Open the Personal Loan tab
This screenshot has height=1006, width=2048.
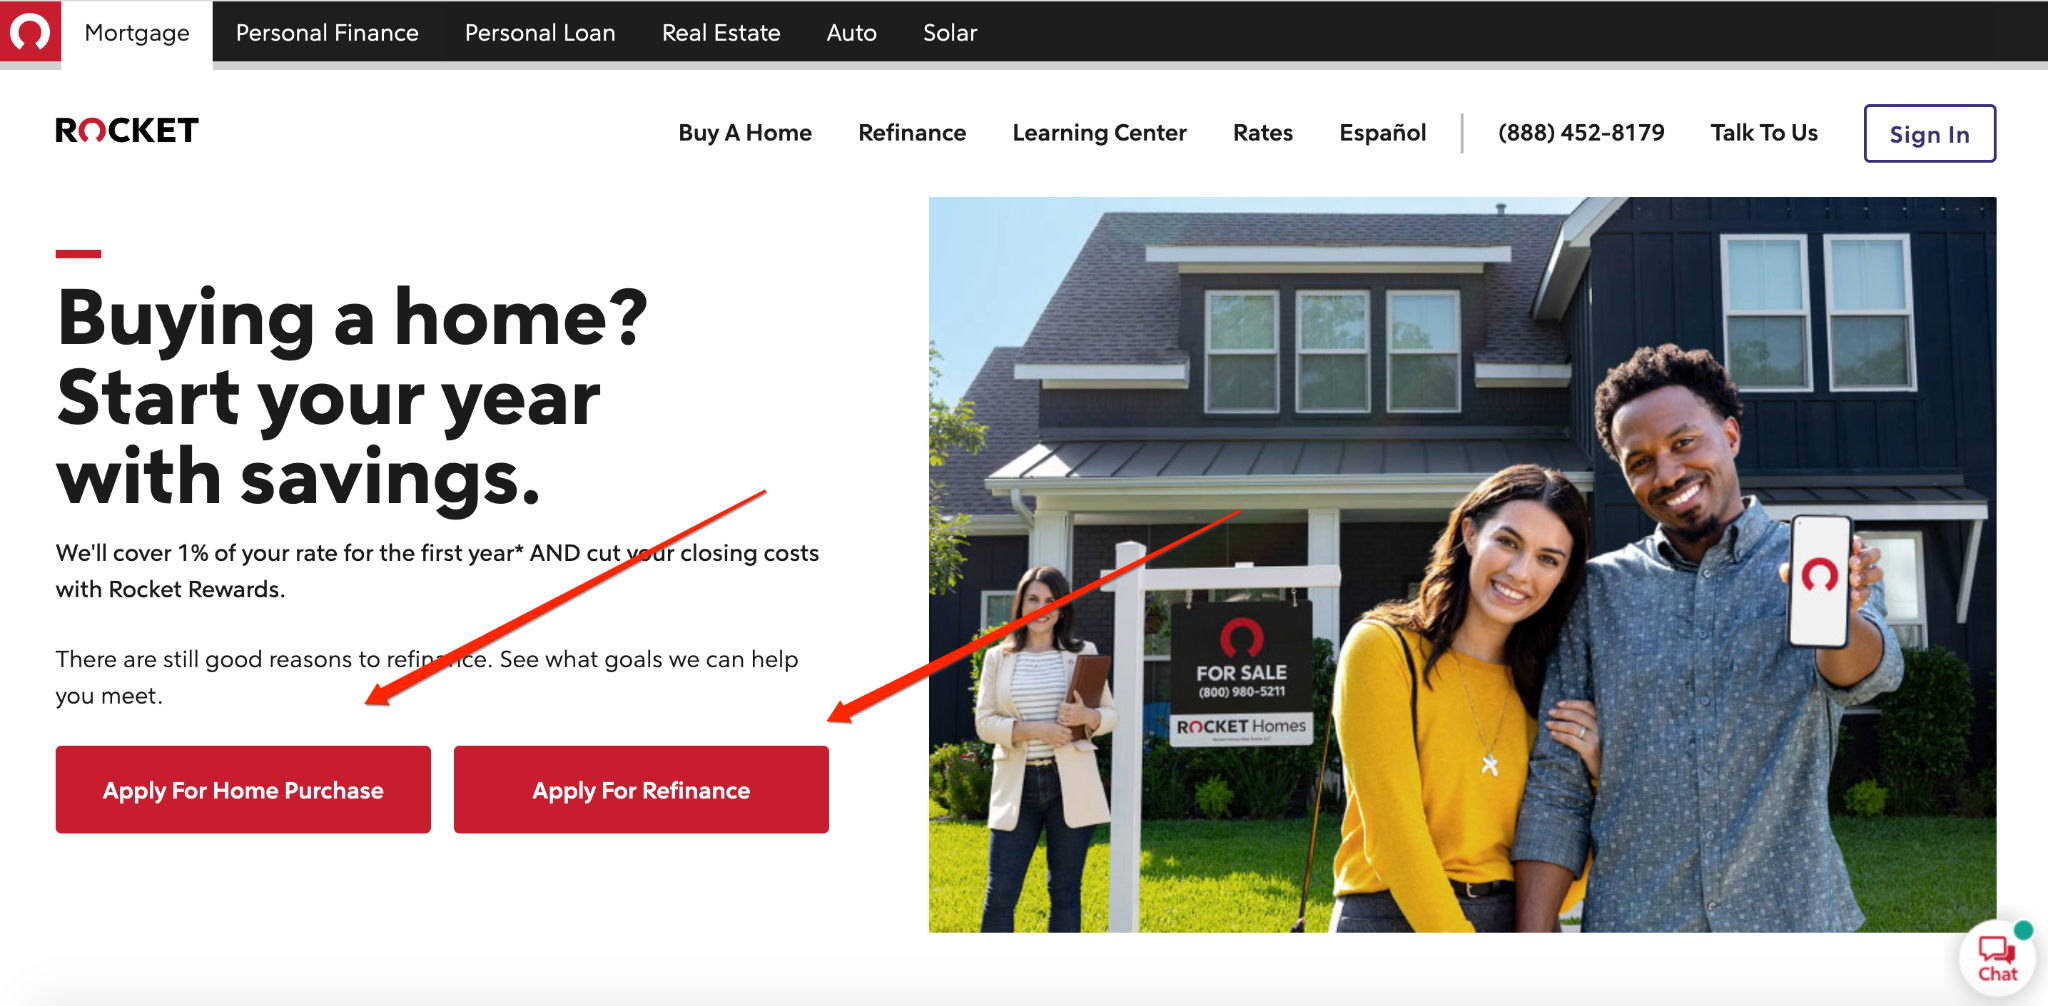pos(540,33)
